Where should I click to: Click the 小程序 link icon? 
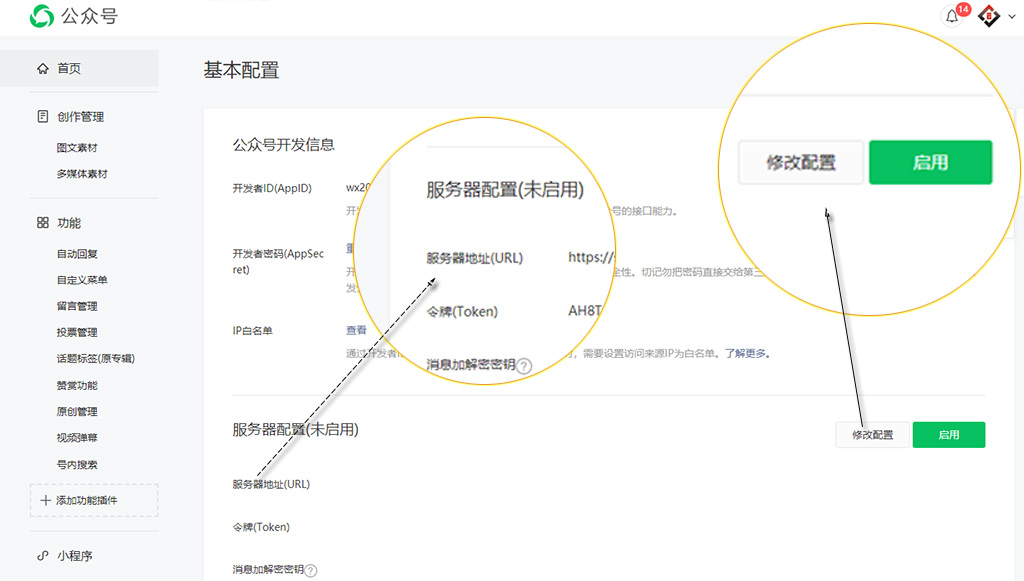coord(43,556)
